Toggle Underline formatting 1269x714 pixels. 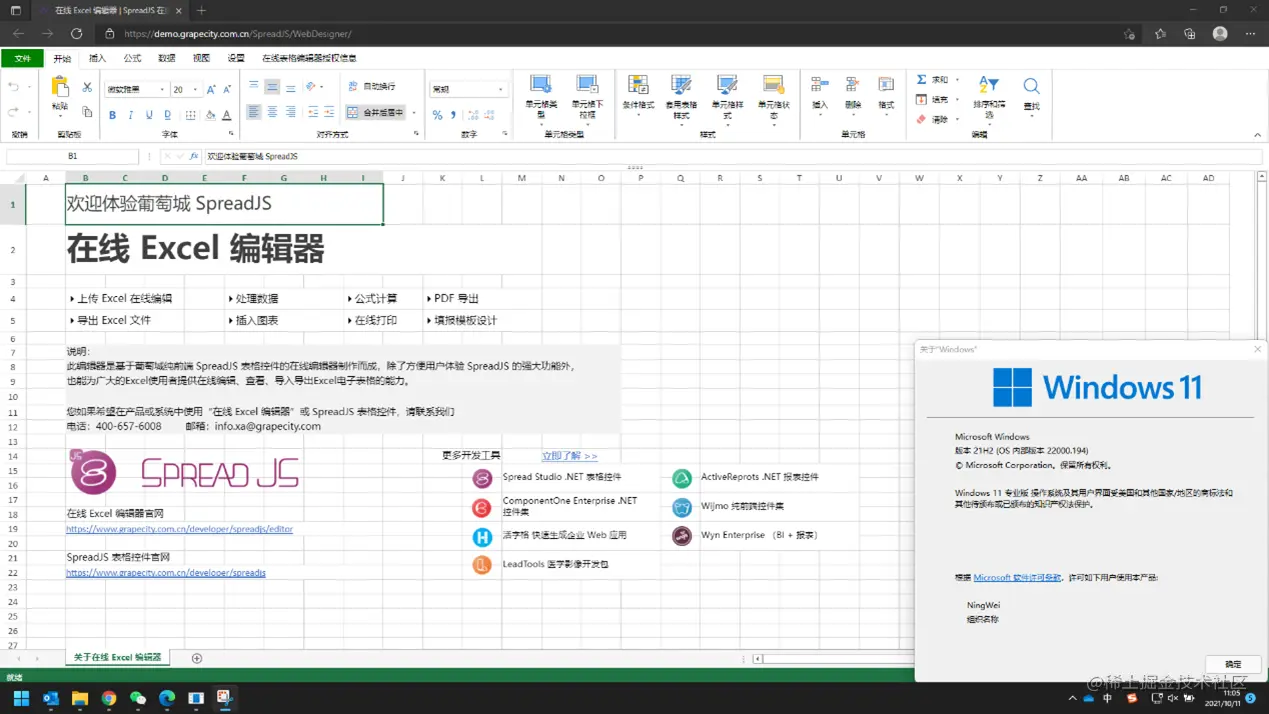(149, 115)
